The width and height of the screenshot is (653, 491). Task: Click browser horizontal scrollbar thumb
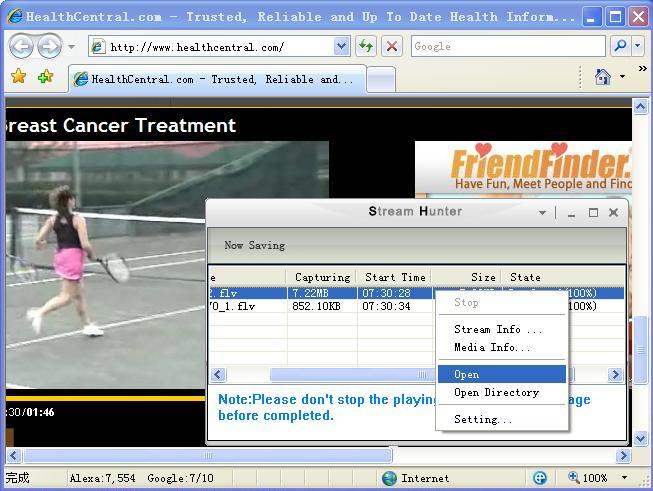tap(208, 456)
